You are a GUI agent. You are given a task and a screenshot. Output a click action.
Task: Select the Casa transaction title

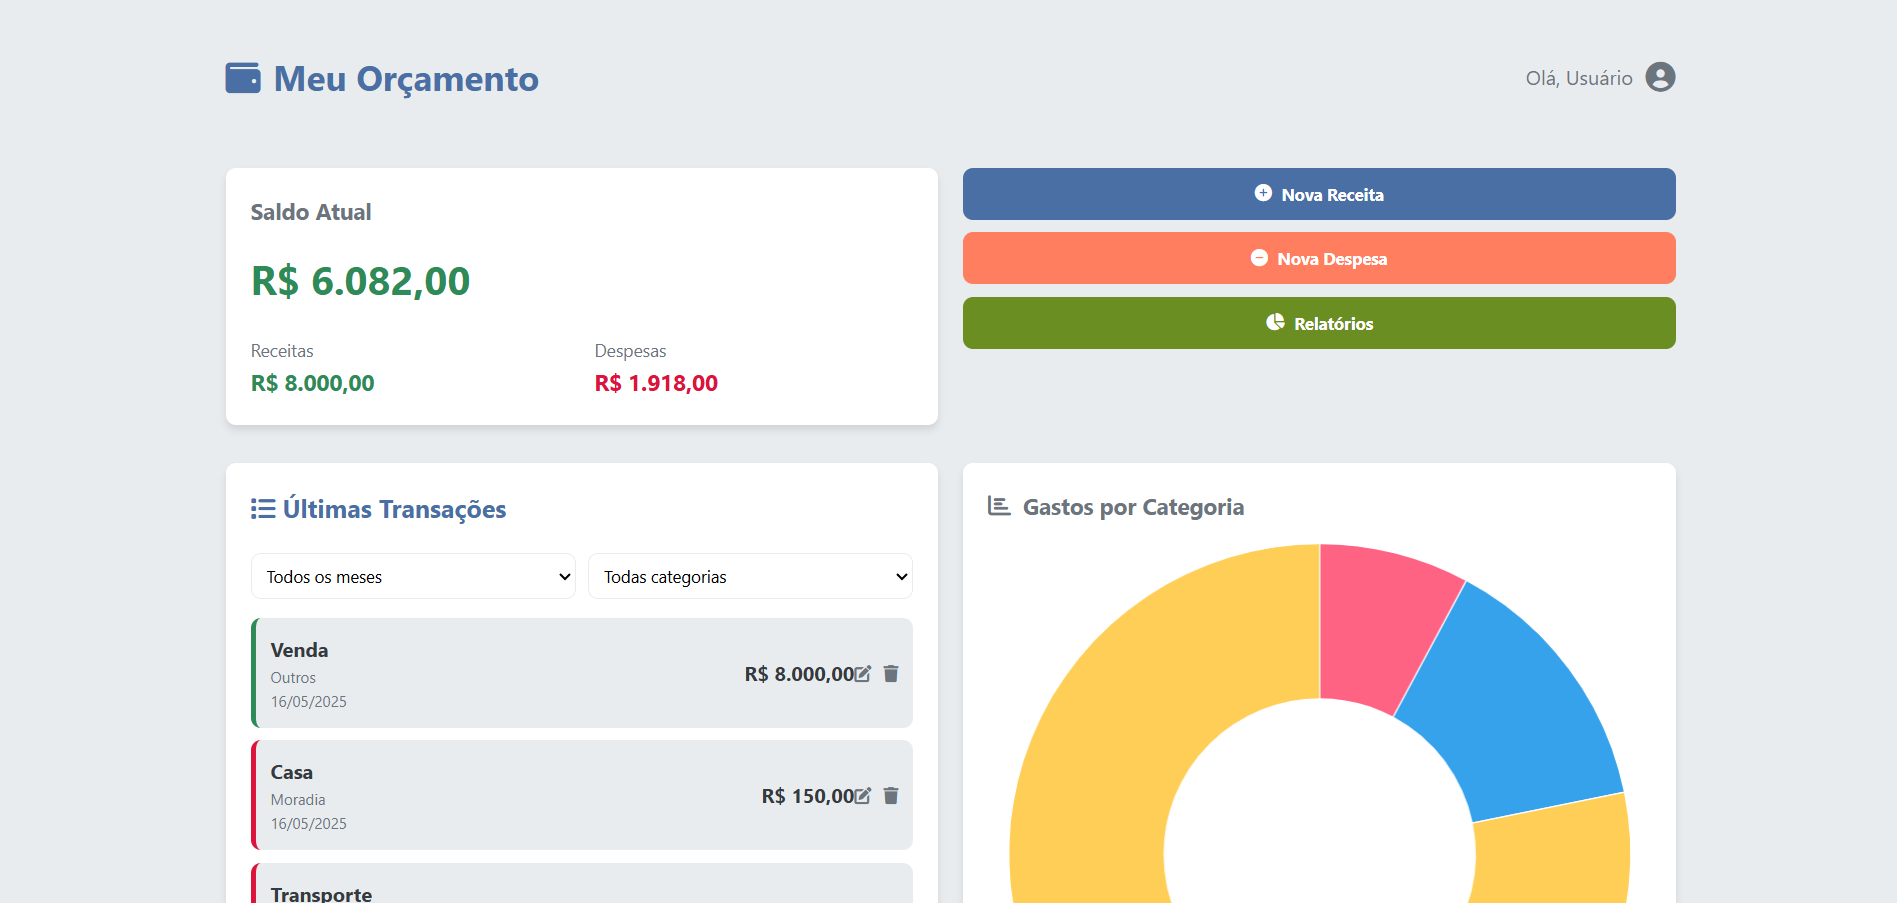tap(291, 772)
